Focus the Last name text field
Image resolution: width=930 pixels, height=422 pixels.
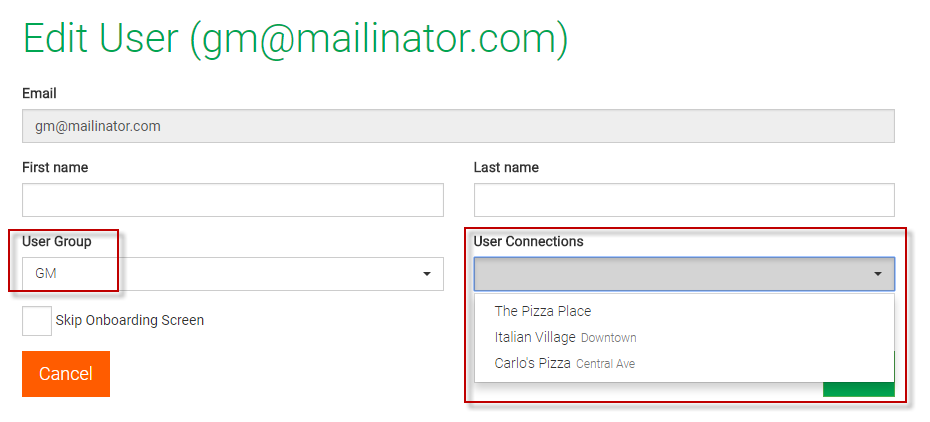[x=684, y=200]
